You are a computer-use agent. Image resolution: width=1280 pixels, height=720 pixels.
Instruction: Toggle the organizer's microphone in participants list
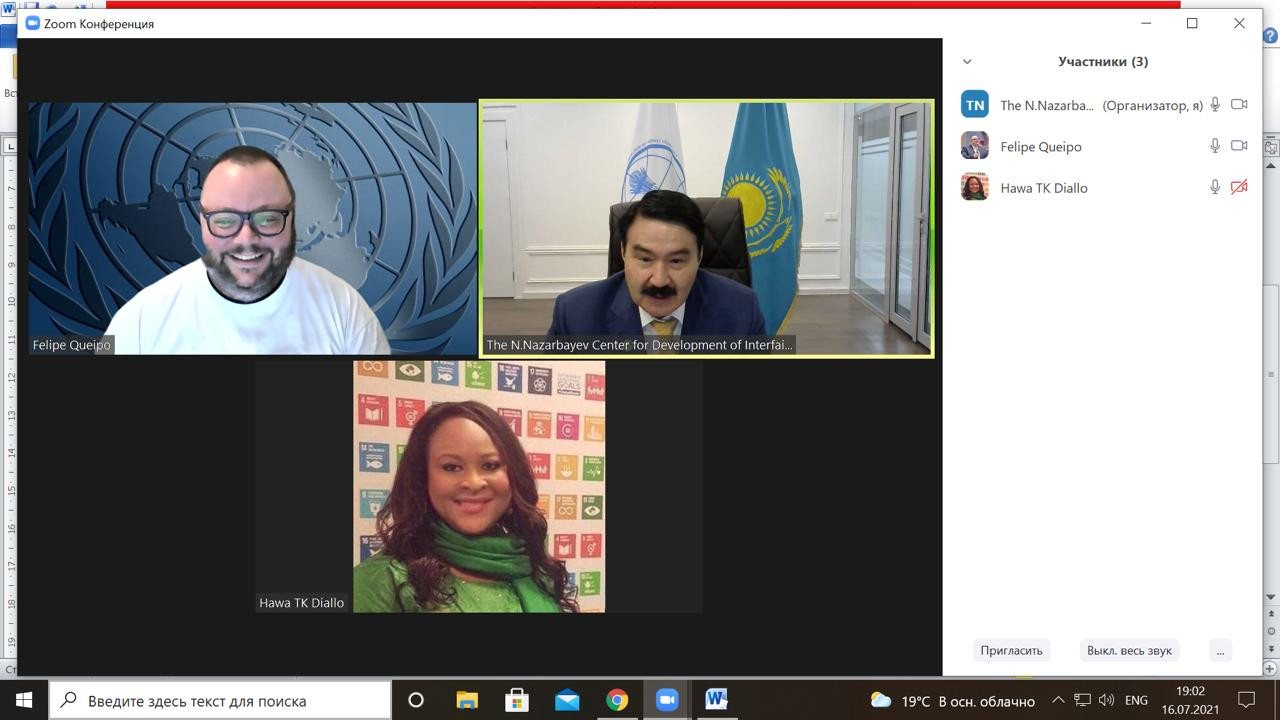(x=1215, y=104)
